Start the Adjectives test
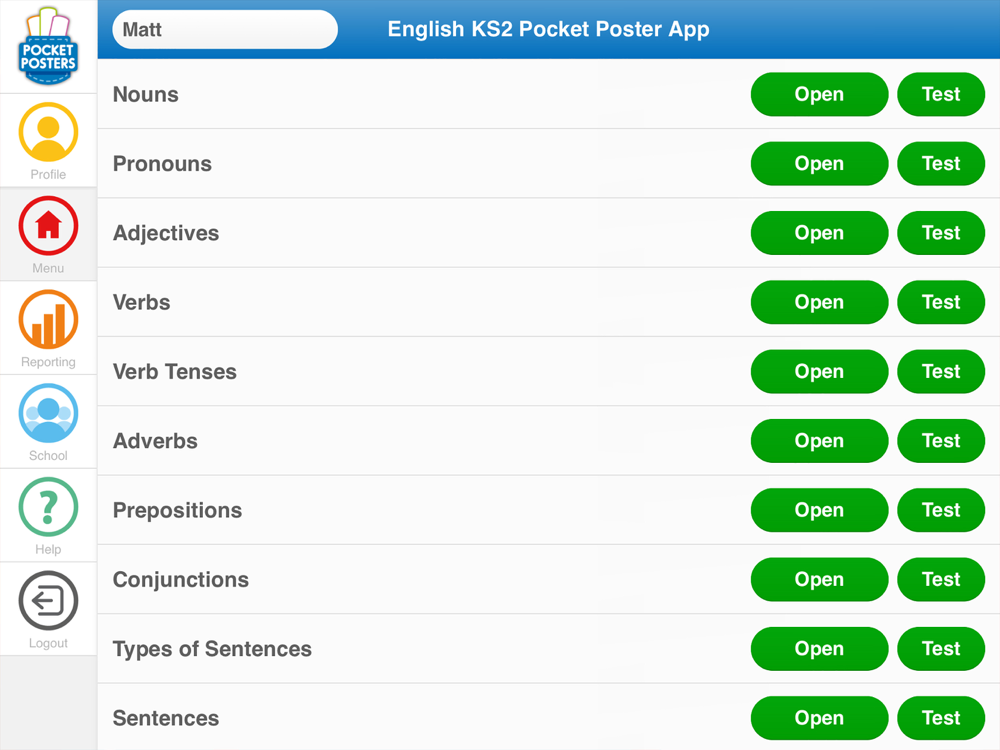 pyautogui.click(x=941, y=233)
